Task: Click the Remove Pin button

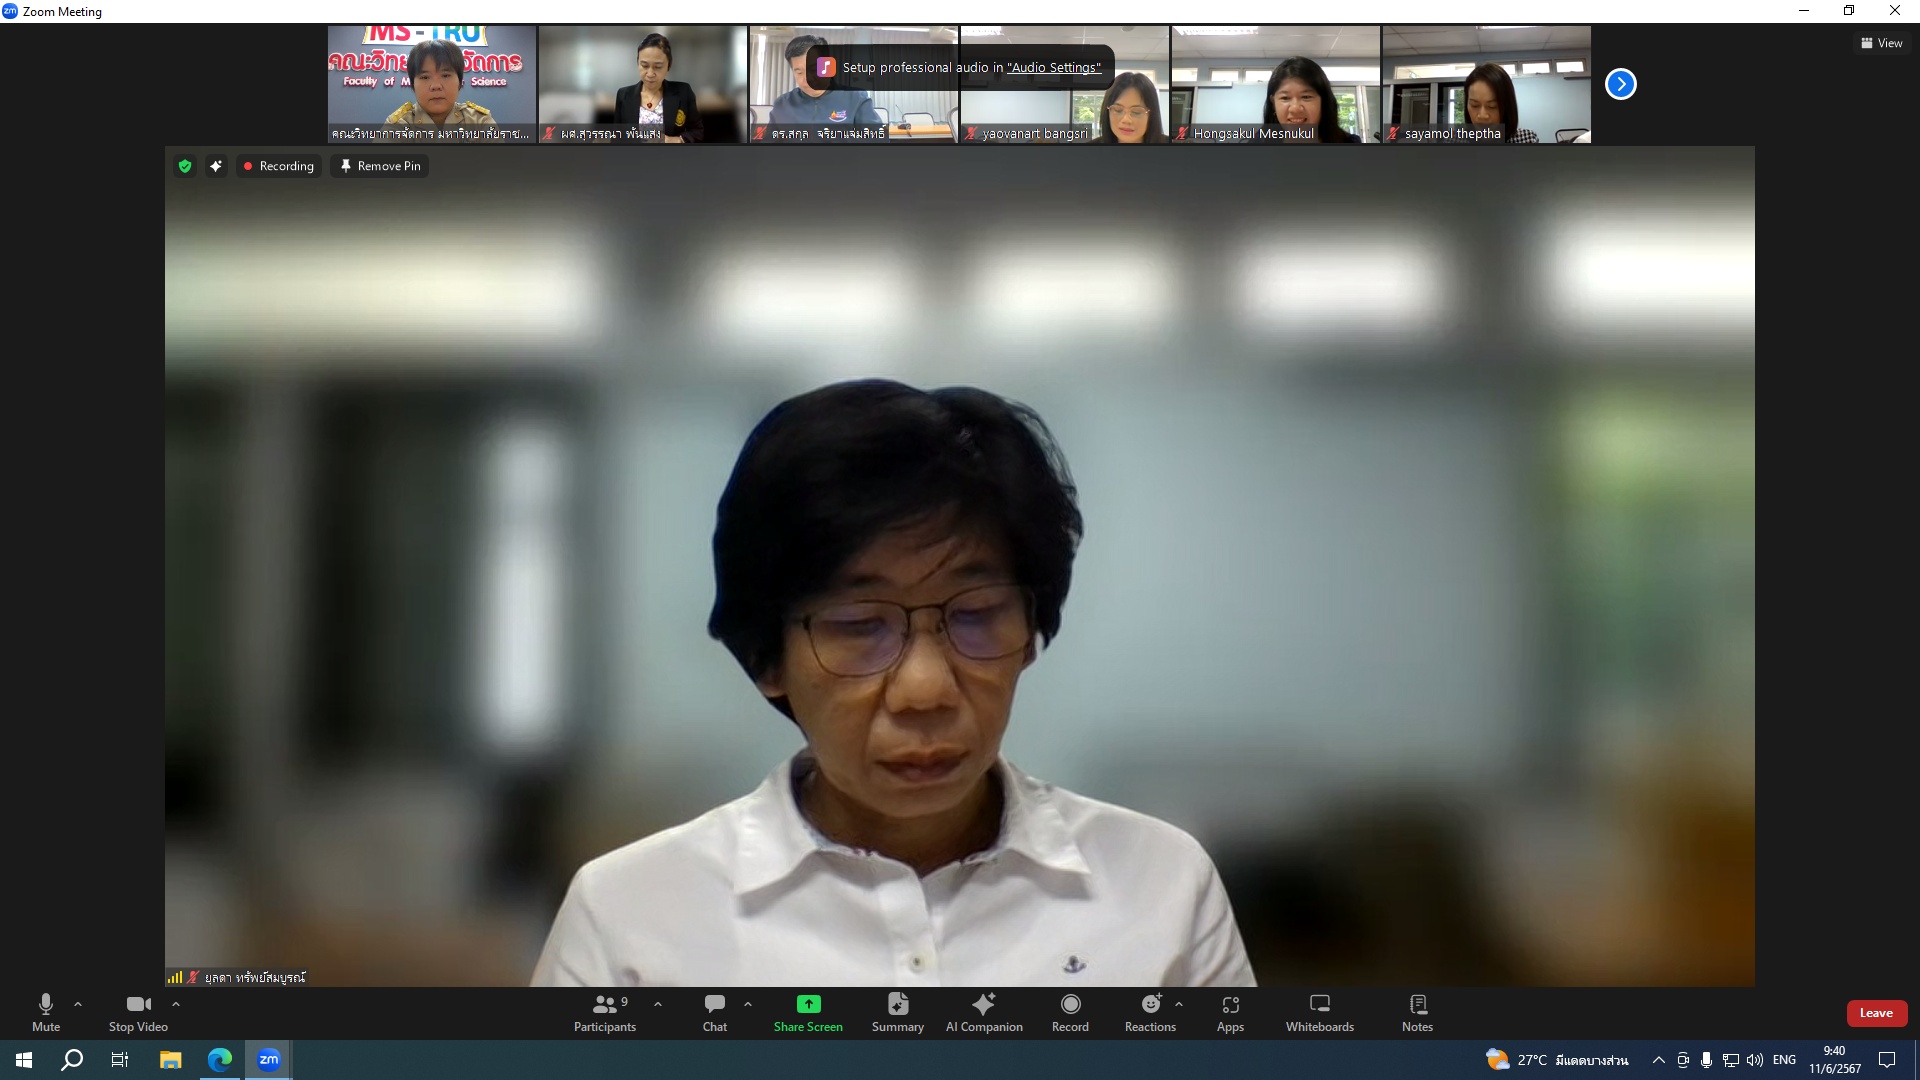Action: click(x=380, y=166)
